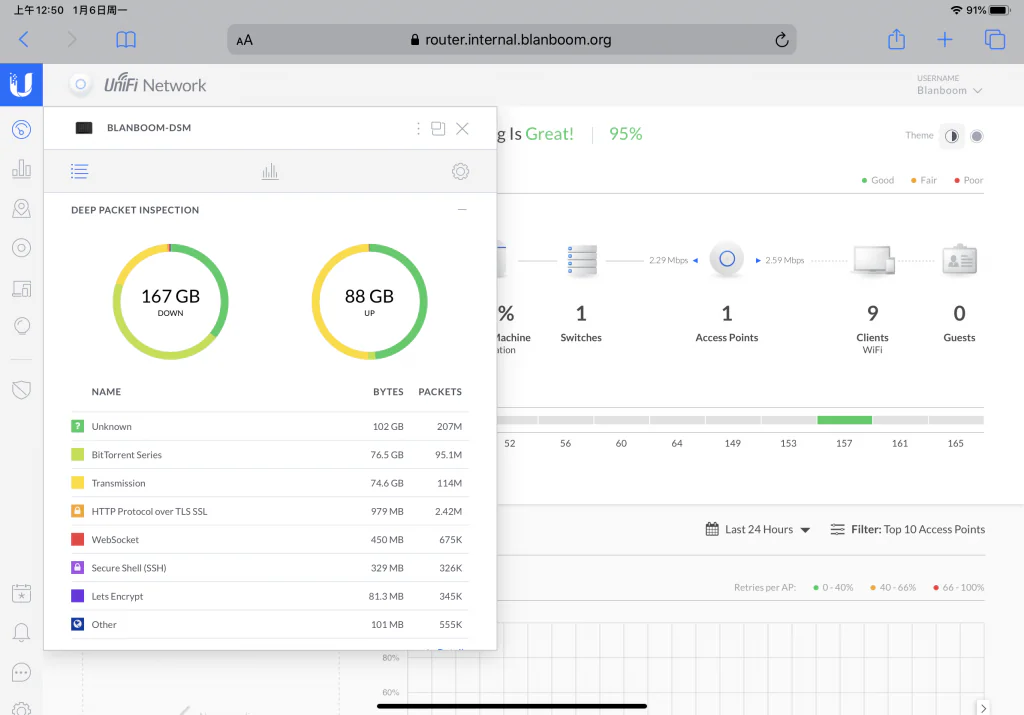Switch to the panel details list tab
This screenshot has height=715, width=1024.
(x=80, y=172)
